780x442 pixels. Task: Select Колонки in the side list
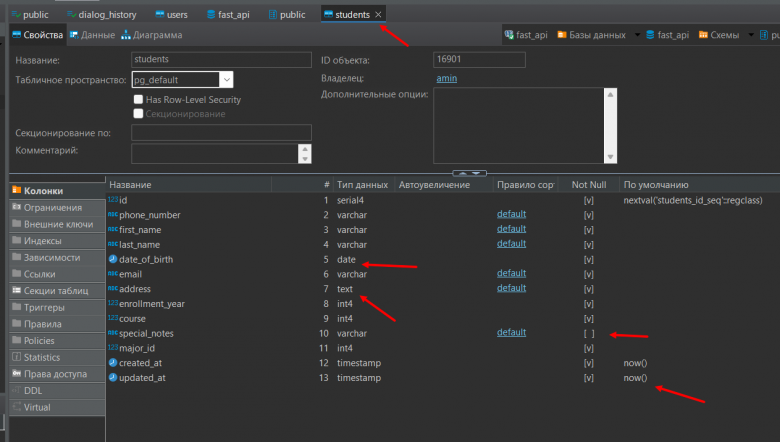coord(57,191)
